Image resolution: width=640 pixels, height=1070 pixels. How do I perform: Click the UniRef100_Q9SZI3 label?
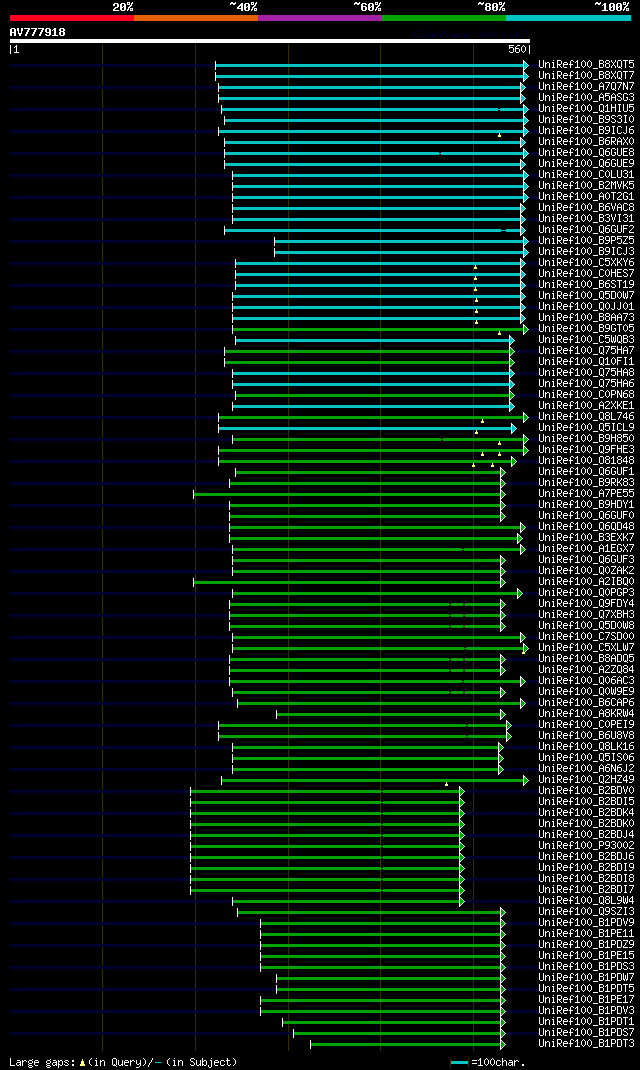tap(586, 911)
